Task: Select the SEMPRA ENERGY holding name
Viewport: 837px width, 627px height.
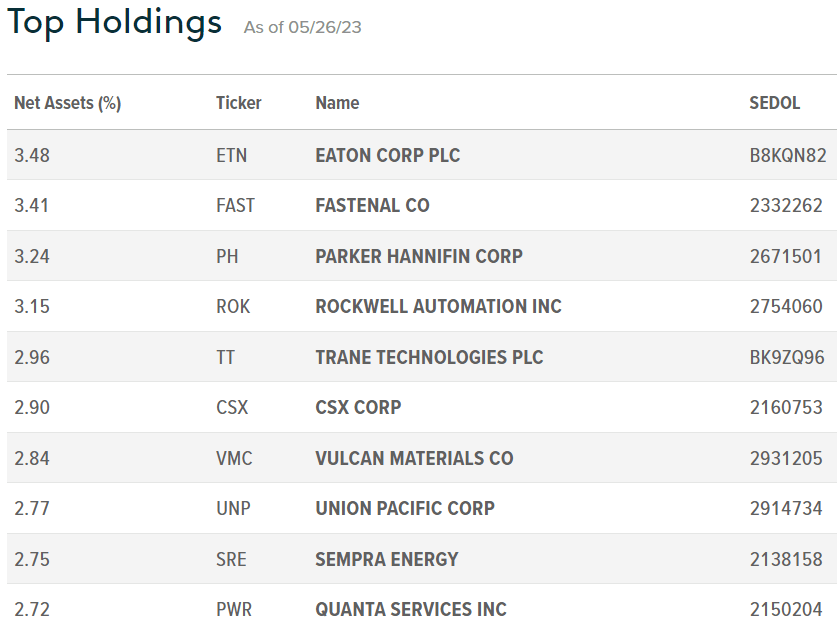Action: pyautogui.click(x=386, y=559)
